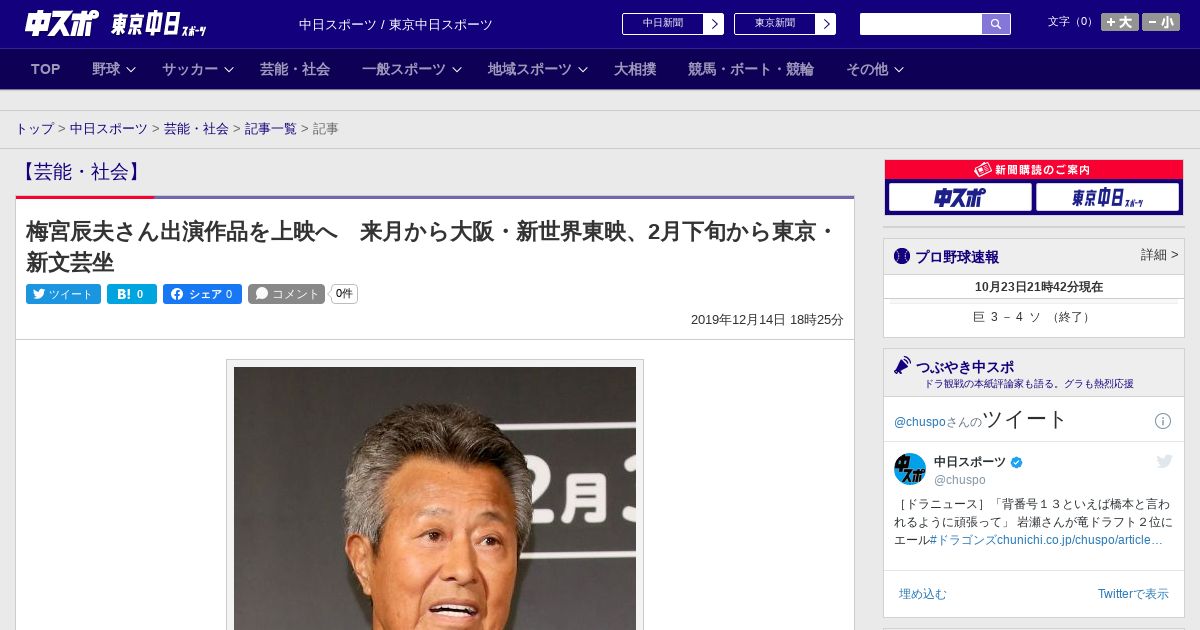Open the 中日新聞 link button
The height and width of the screenshot is (630, 1200).
[x=663, y=24]
